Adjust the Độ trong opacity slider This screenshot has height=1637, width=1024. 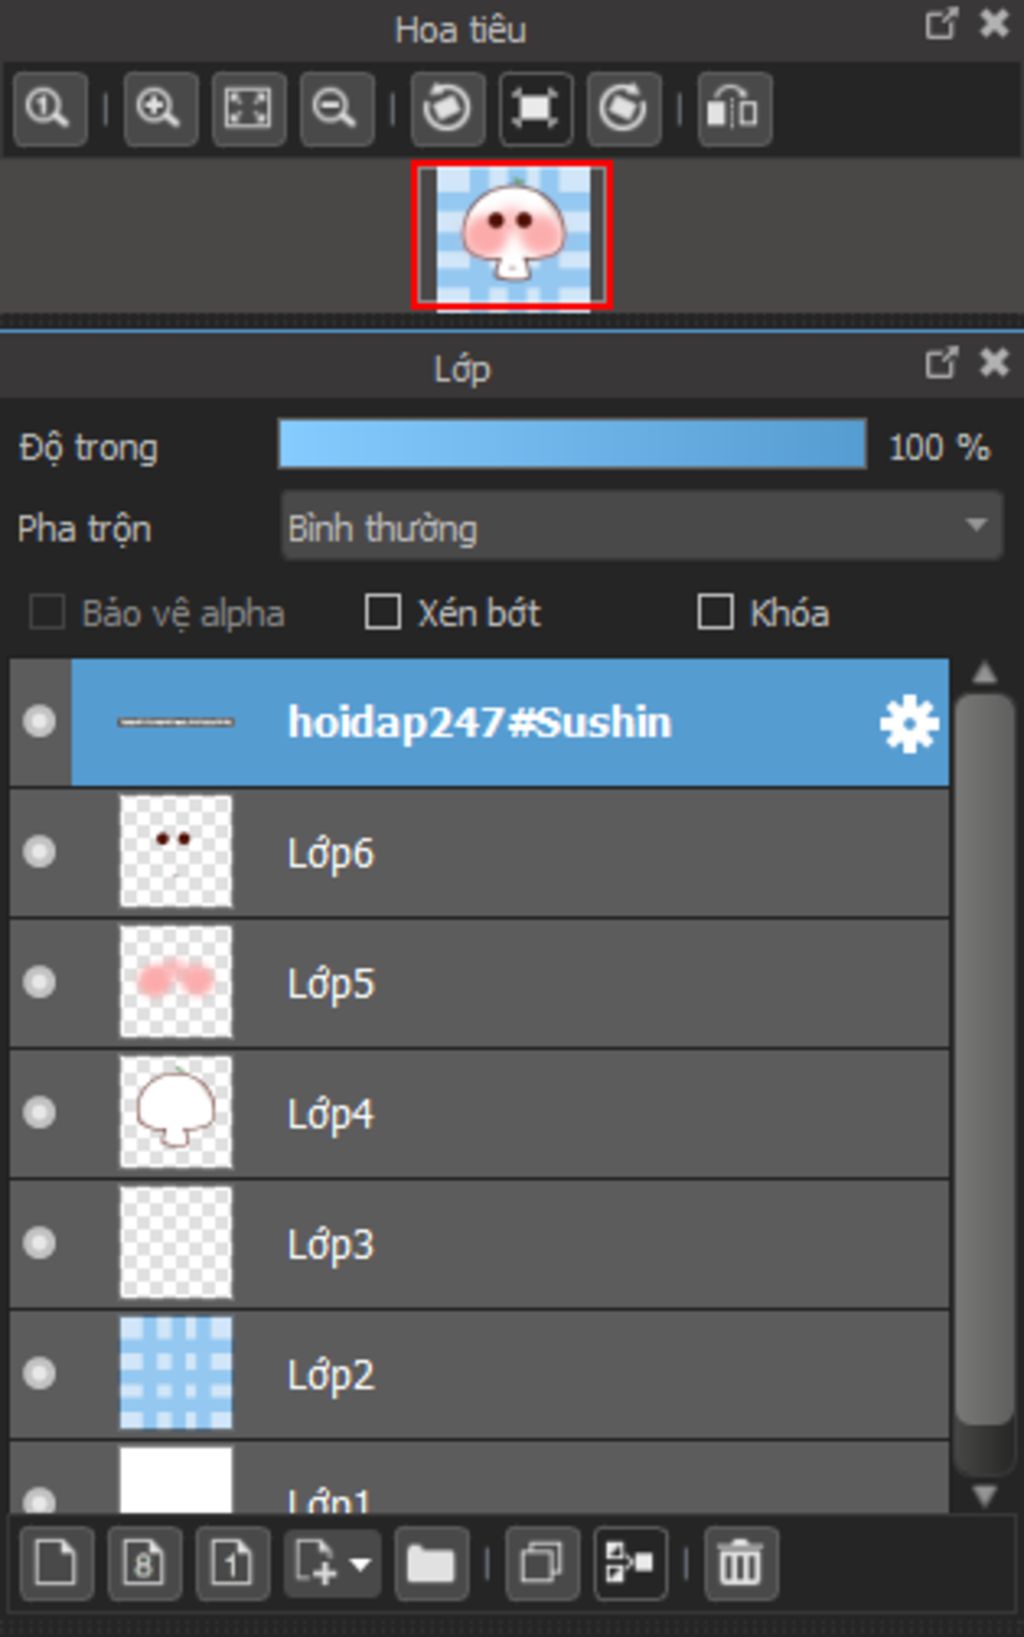572,445
